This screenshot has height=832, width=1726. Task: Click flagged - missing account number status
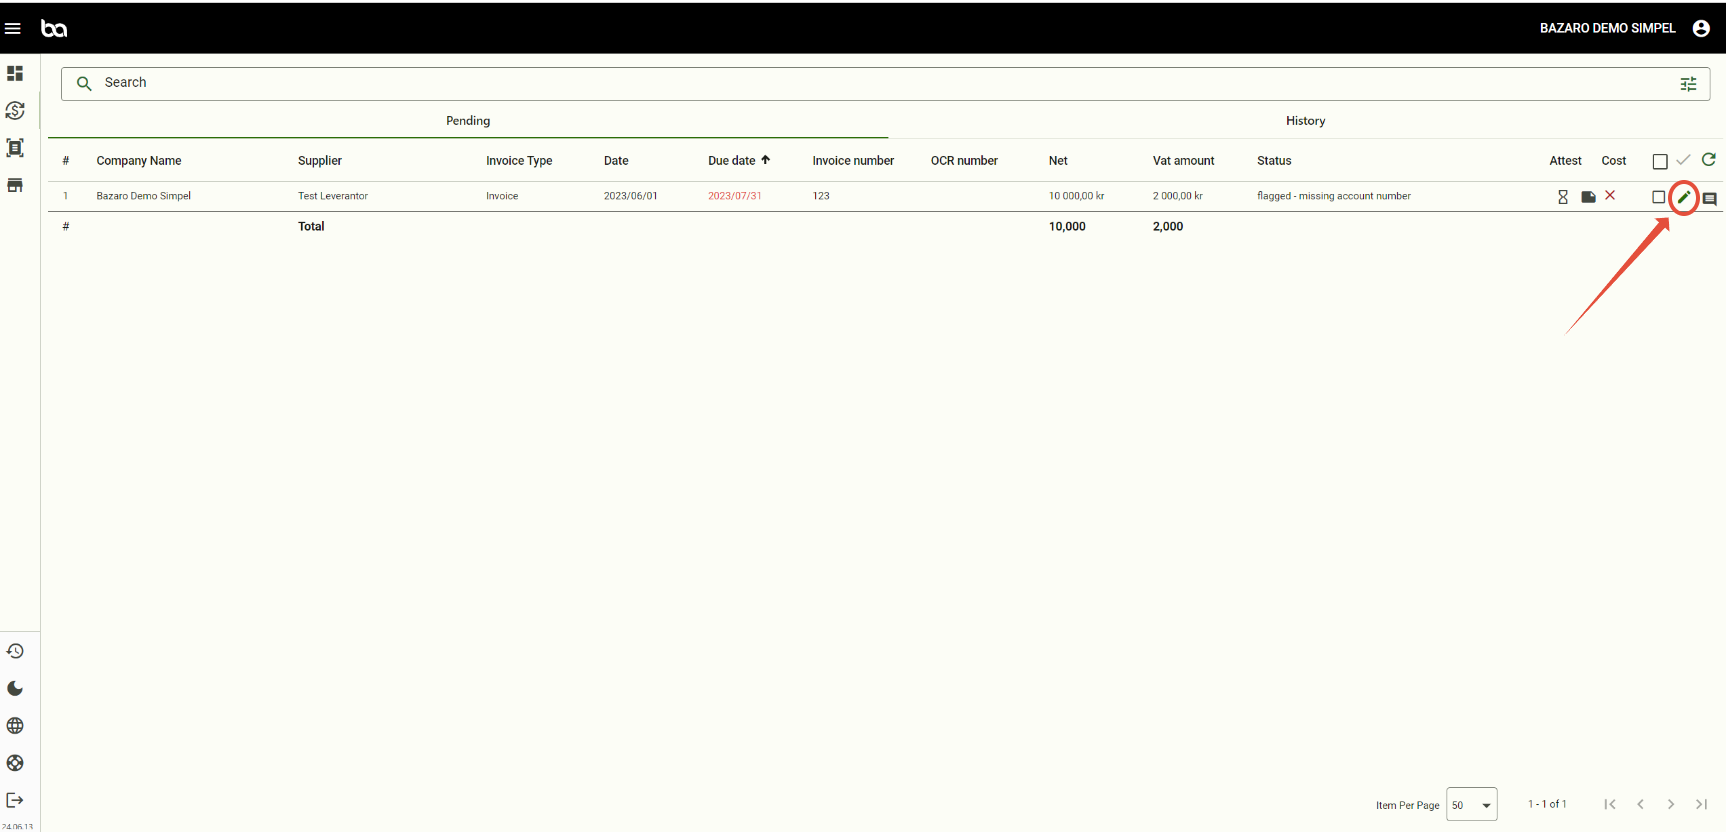coord(1334,196)
